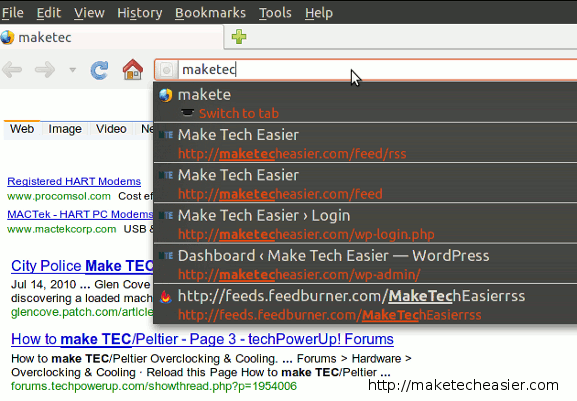Reload the current page

pos(99,70)
